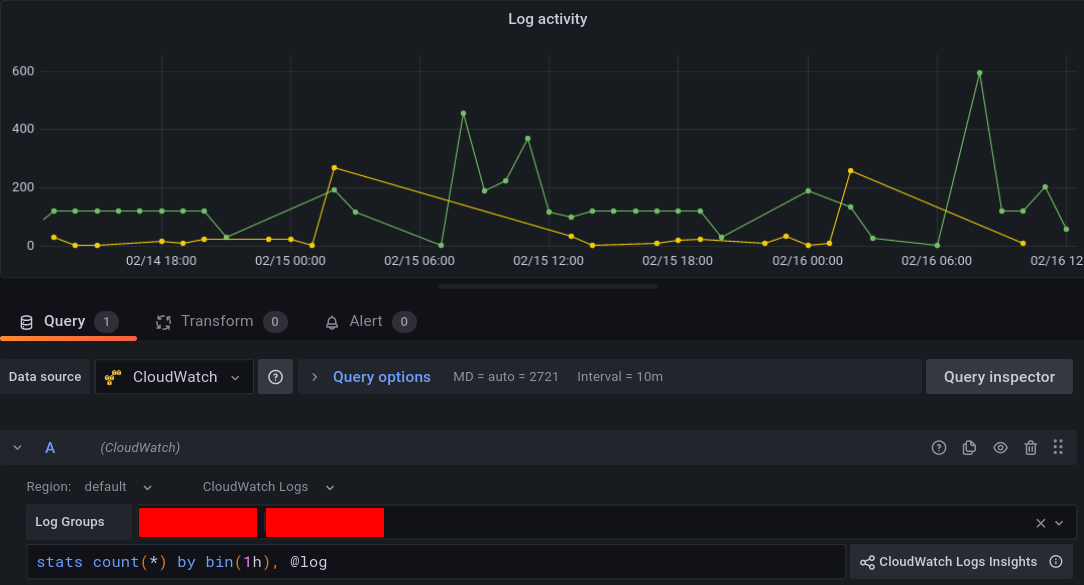
Task: Expand Query options settings
Action: coord(381,376)
